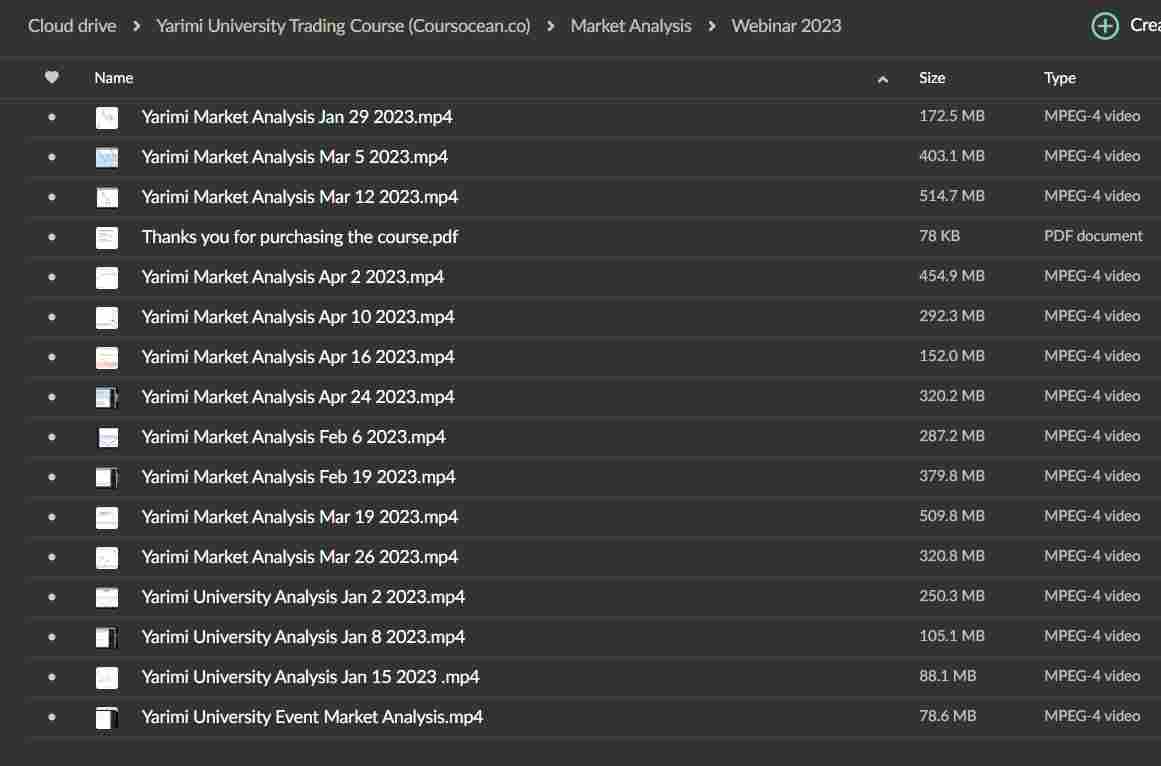Sort by Type column header

coord(1060,78)
